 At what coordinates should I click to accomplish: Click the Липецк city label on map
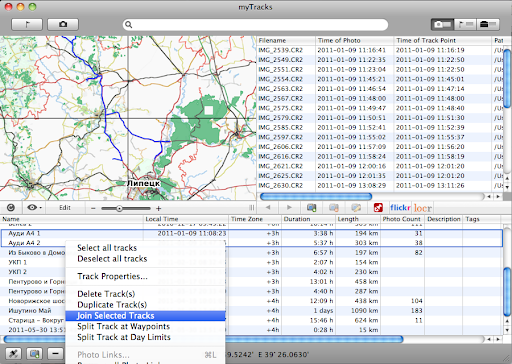point(143,183)
